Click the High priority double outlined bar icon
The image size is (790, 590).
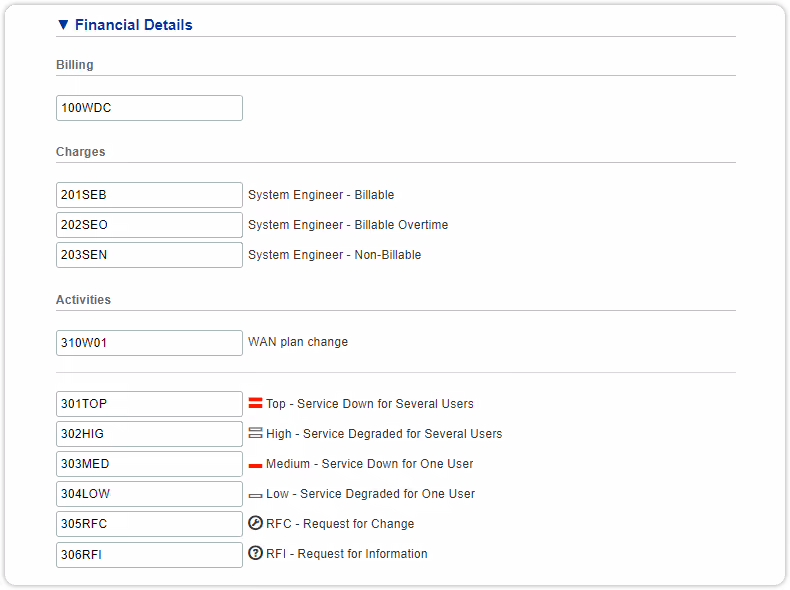coord(255,433)
